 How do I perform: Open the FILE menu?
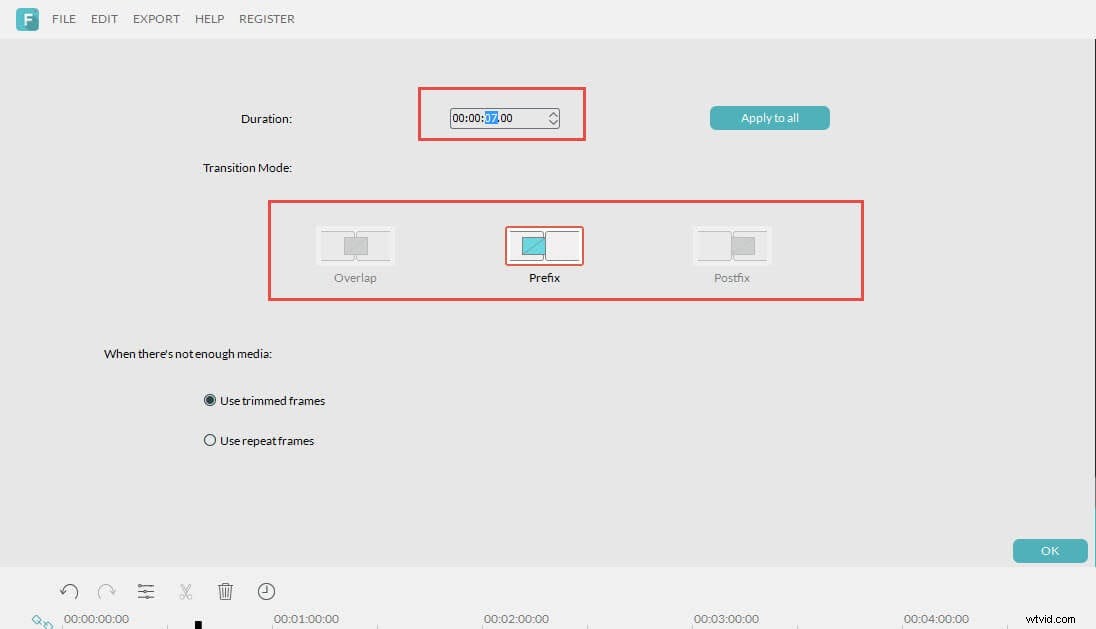tap(63, 18)
